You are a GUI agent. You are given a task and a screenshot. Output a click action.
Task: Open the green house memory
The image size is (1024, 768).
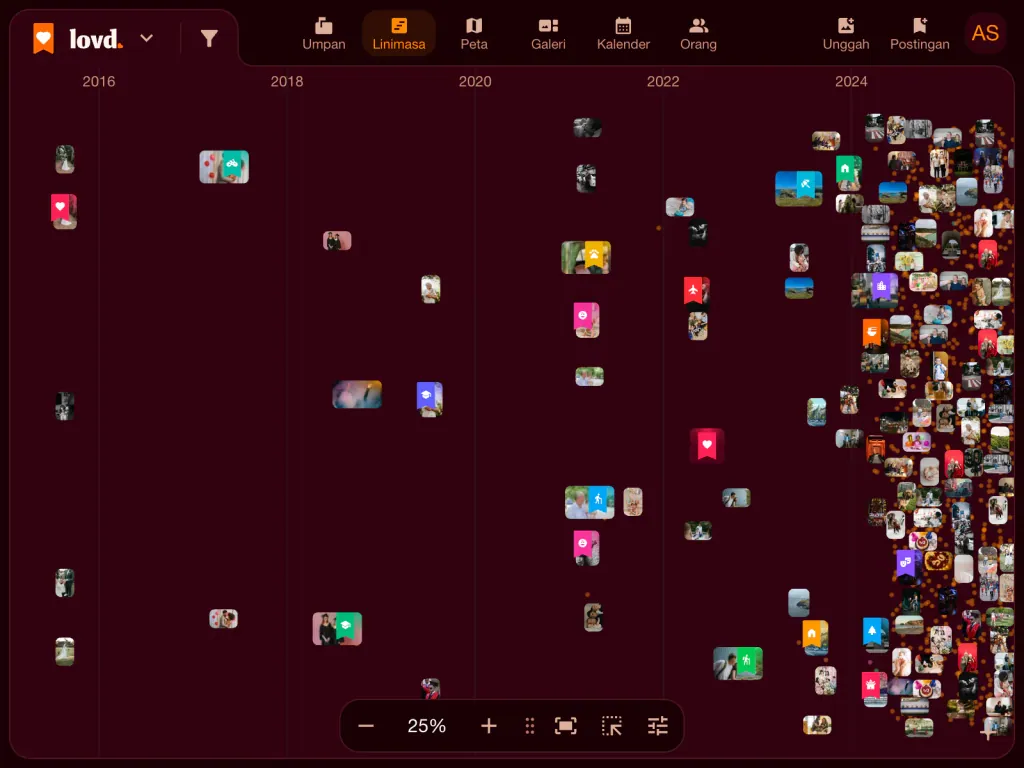tap(848, 172)
